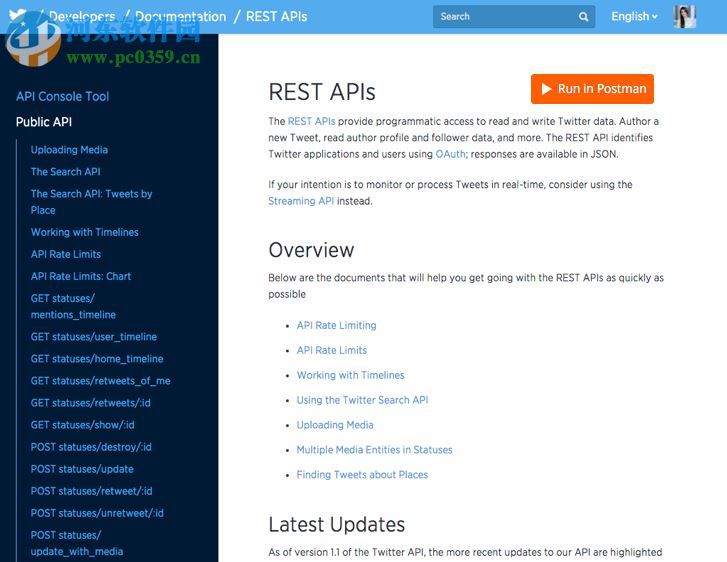This screenshot has height=562, width=727.
Task: Go to REST APIs breadcrumb
Action: [276, 17]
